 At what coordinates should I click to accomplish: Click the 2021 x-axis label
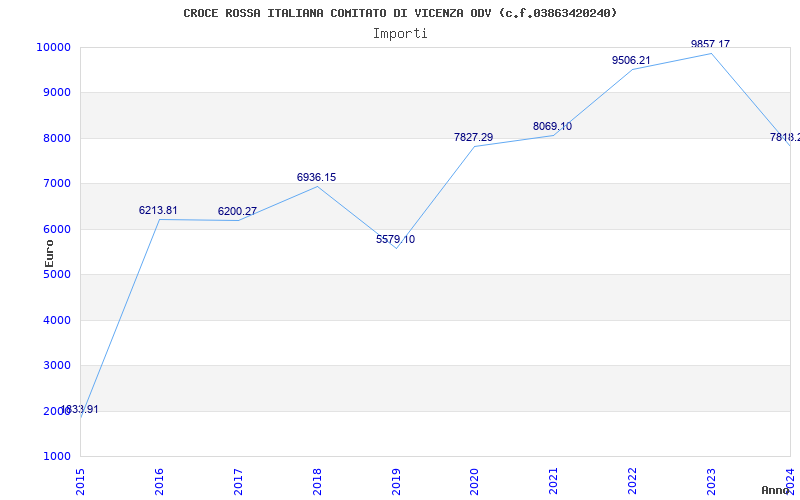(554, 481)
